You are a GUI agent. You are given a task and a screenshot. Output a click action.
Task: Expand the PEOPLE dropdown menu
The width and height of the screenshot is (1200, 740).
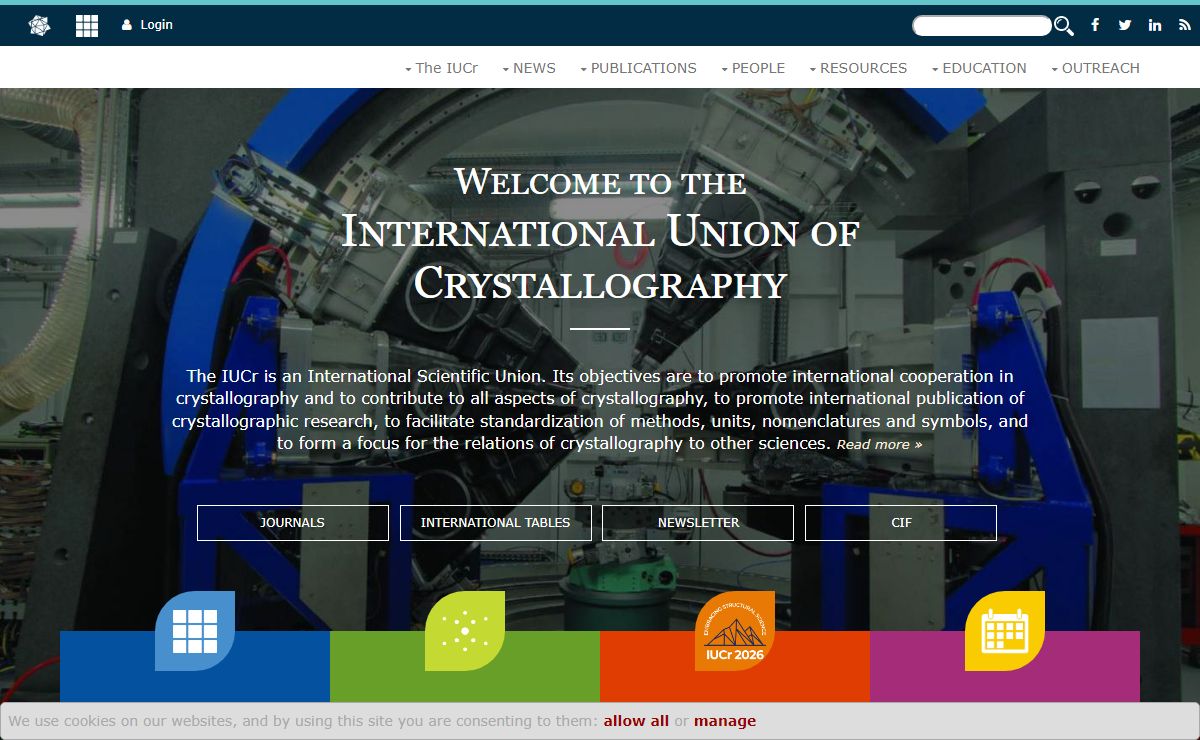pos(752,68)
